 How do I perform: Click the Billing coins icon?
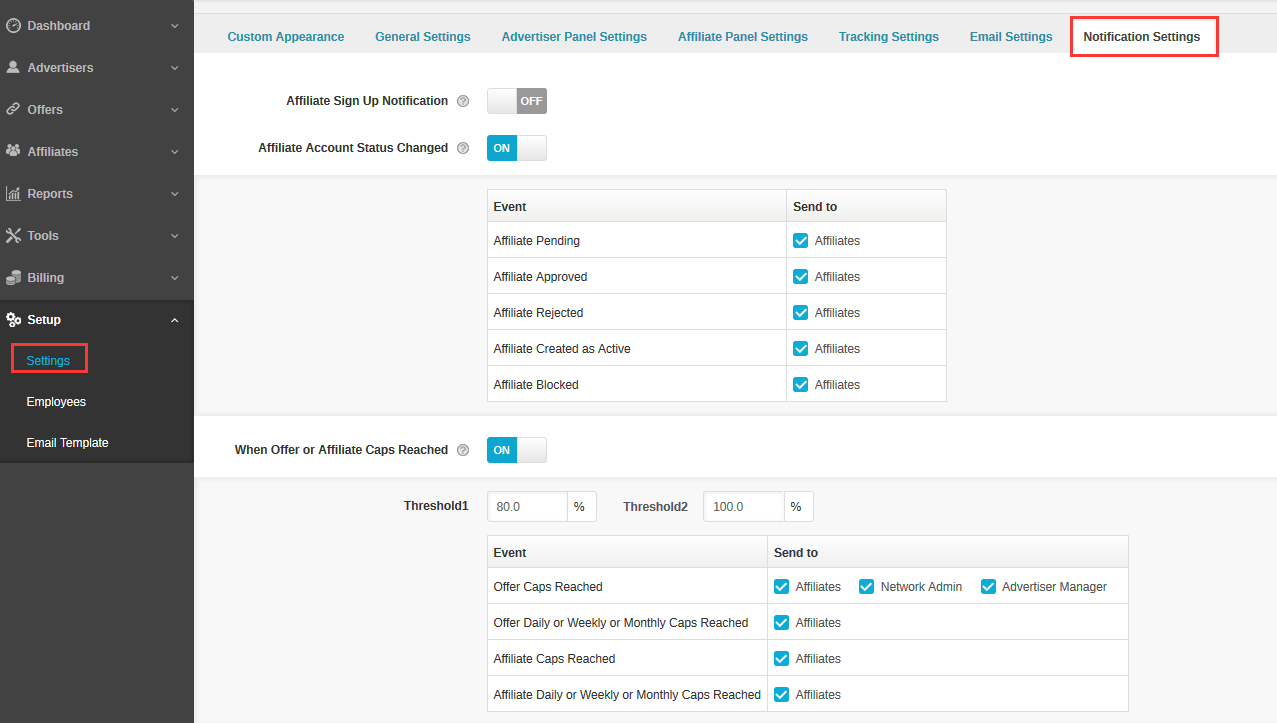click(13, 277)
